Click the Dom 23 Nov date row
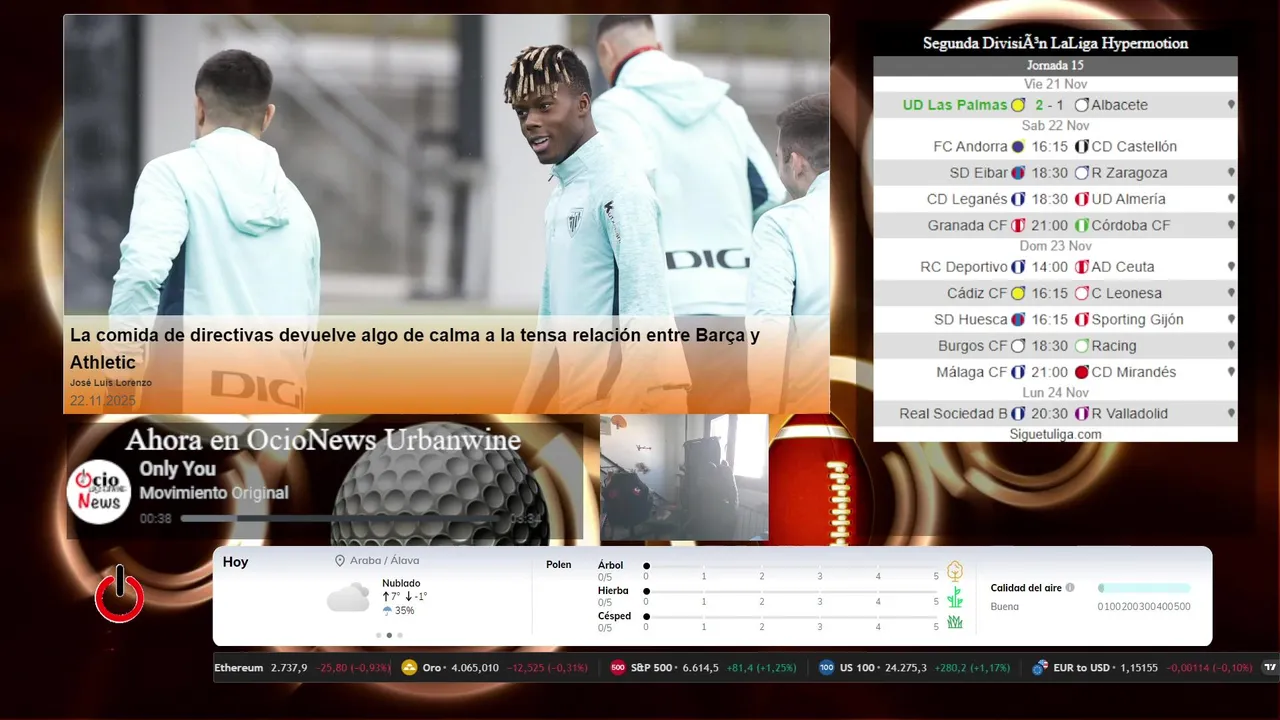Image resolution: width=1280 pixels, height=720 pixels. point(1055,246)
